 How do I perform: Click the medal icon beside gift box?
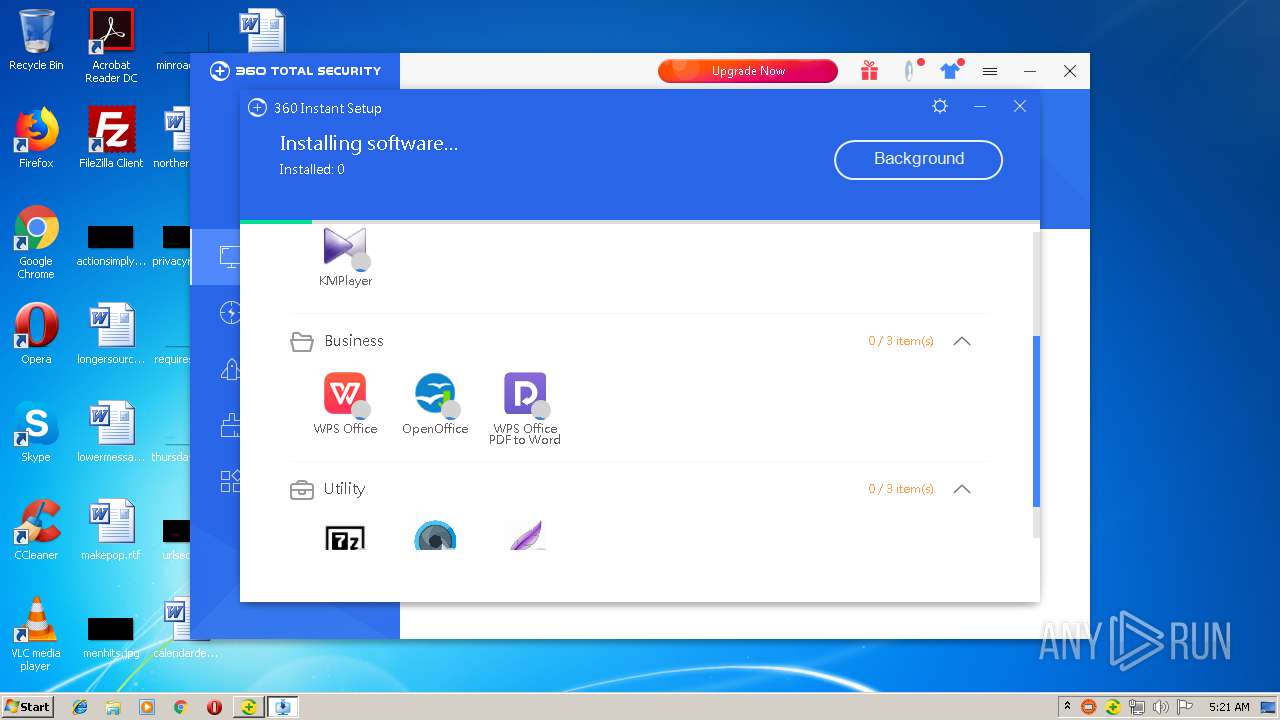point(909,71)
